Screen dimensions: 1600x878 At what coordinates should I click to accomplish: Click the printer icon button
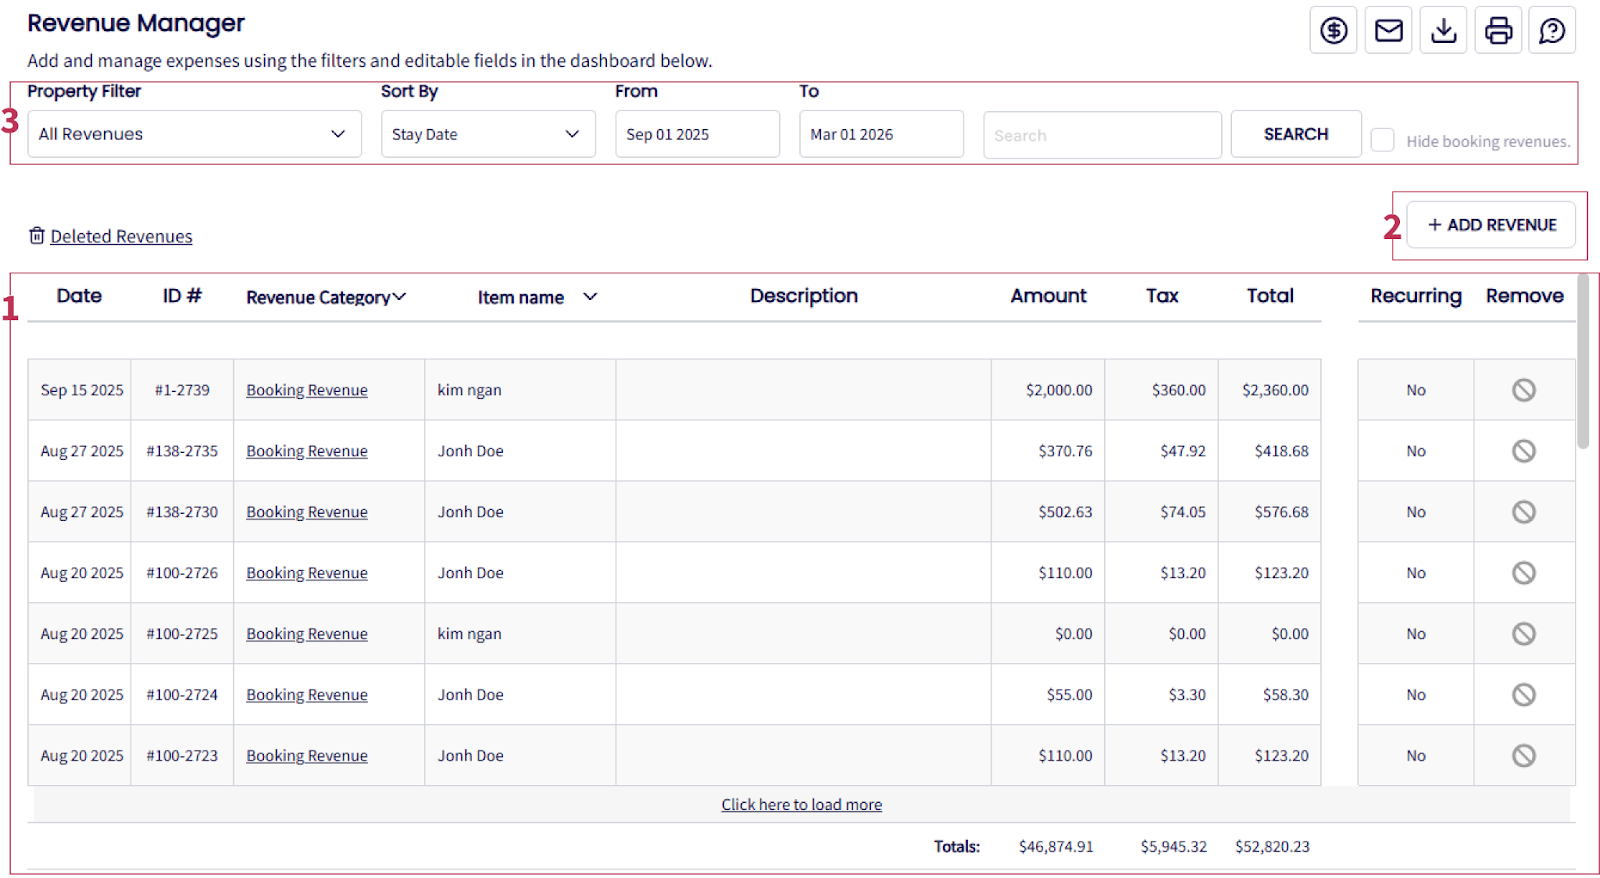click(x=1498, y=31)
